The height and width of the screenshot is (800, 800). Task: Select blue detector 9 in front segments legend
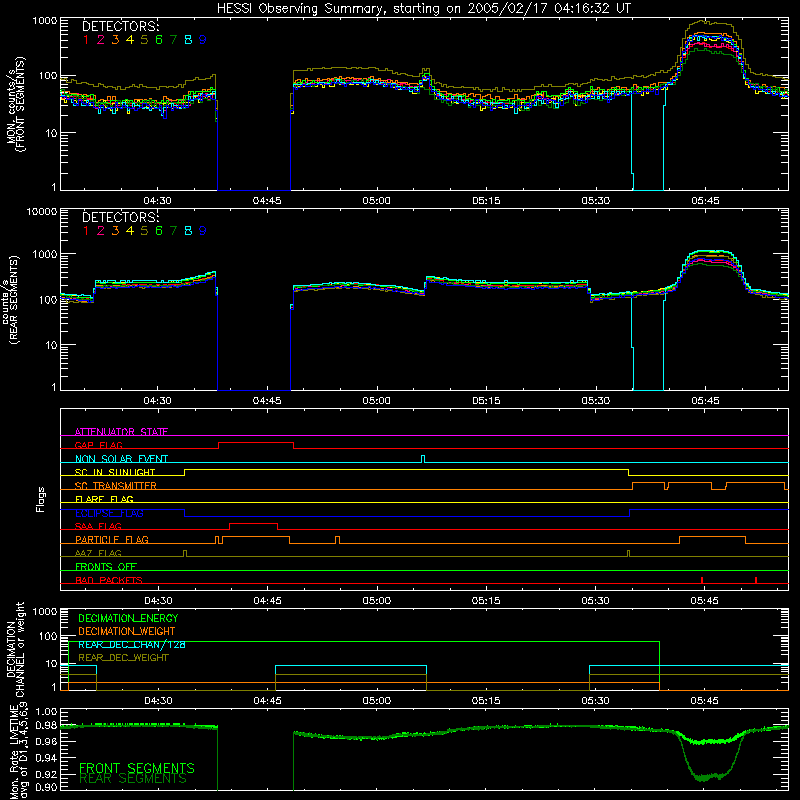(203, 40)
